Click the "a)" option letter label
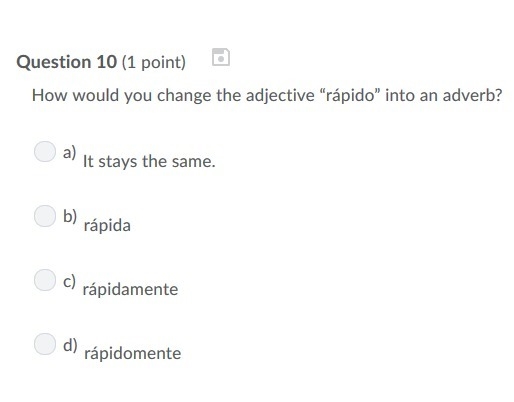This screenshot has height=402, width=514. click(x=69, y=152)
